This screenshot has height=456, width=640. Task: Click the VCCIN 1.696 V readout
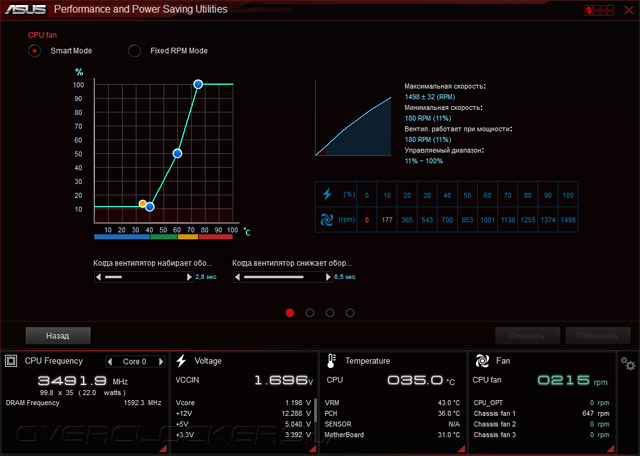pos(244,380)
